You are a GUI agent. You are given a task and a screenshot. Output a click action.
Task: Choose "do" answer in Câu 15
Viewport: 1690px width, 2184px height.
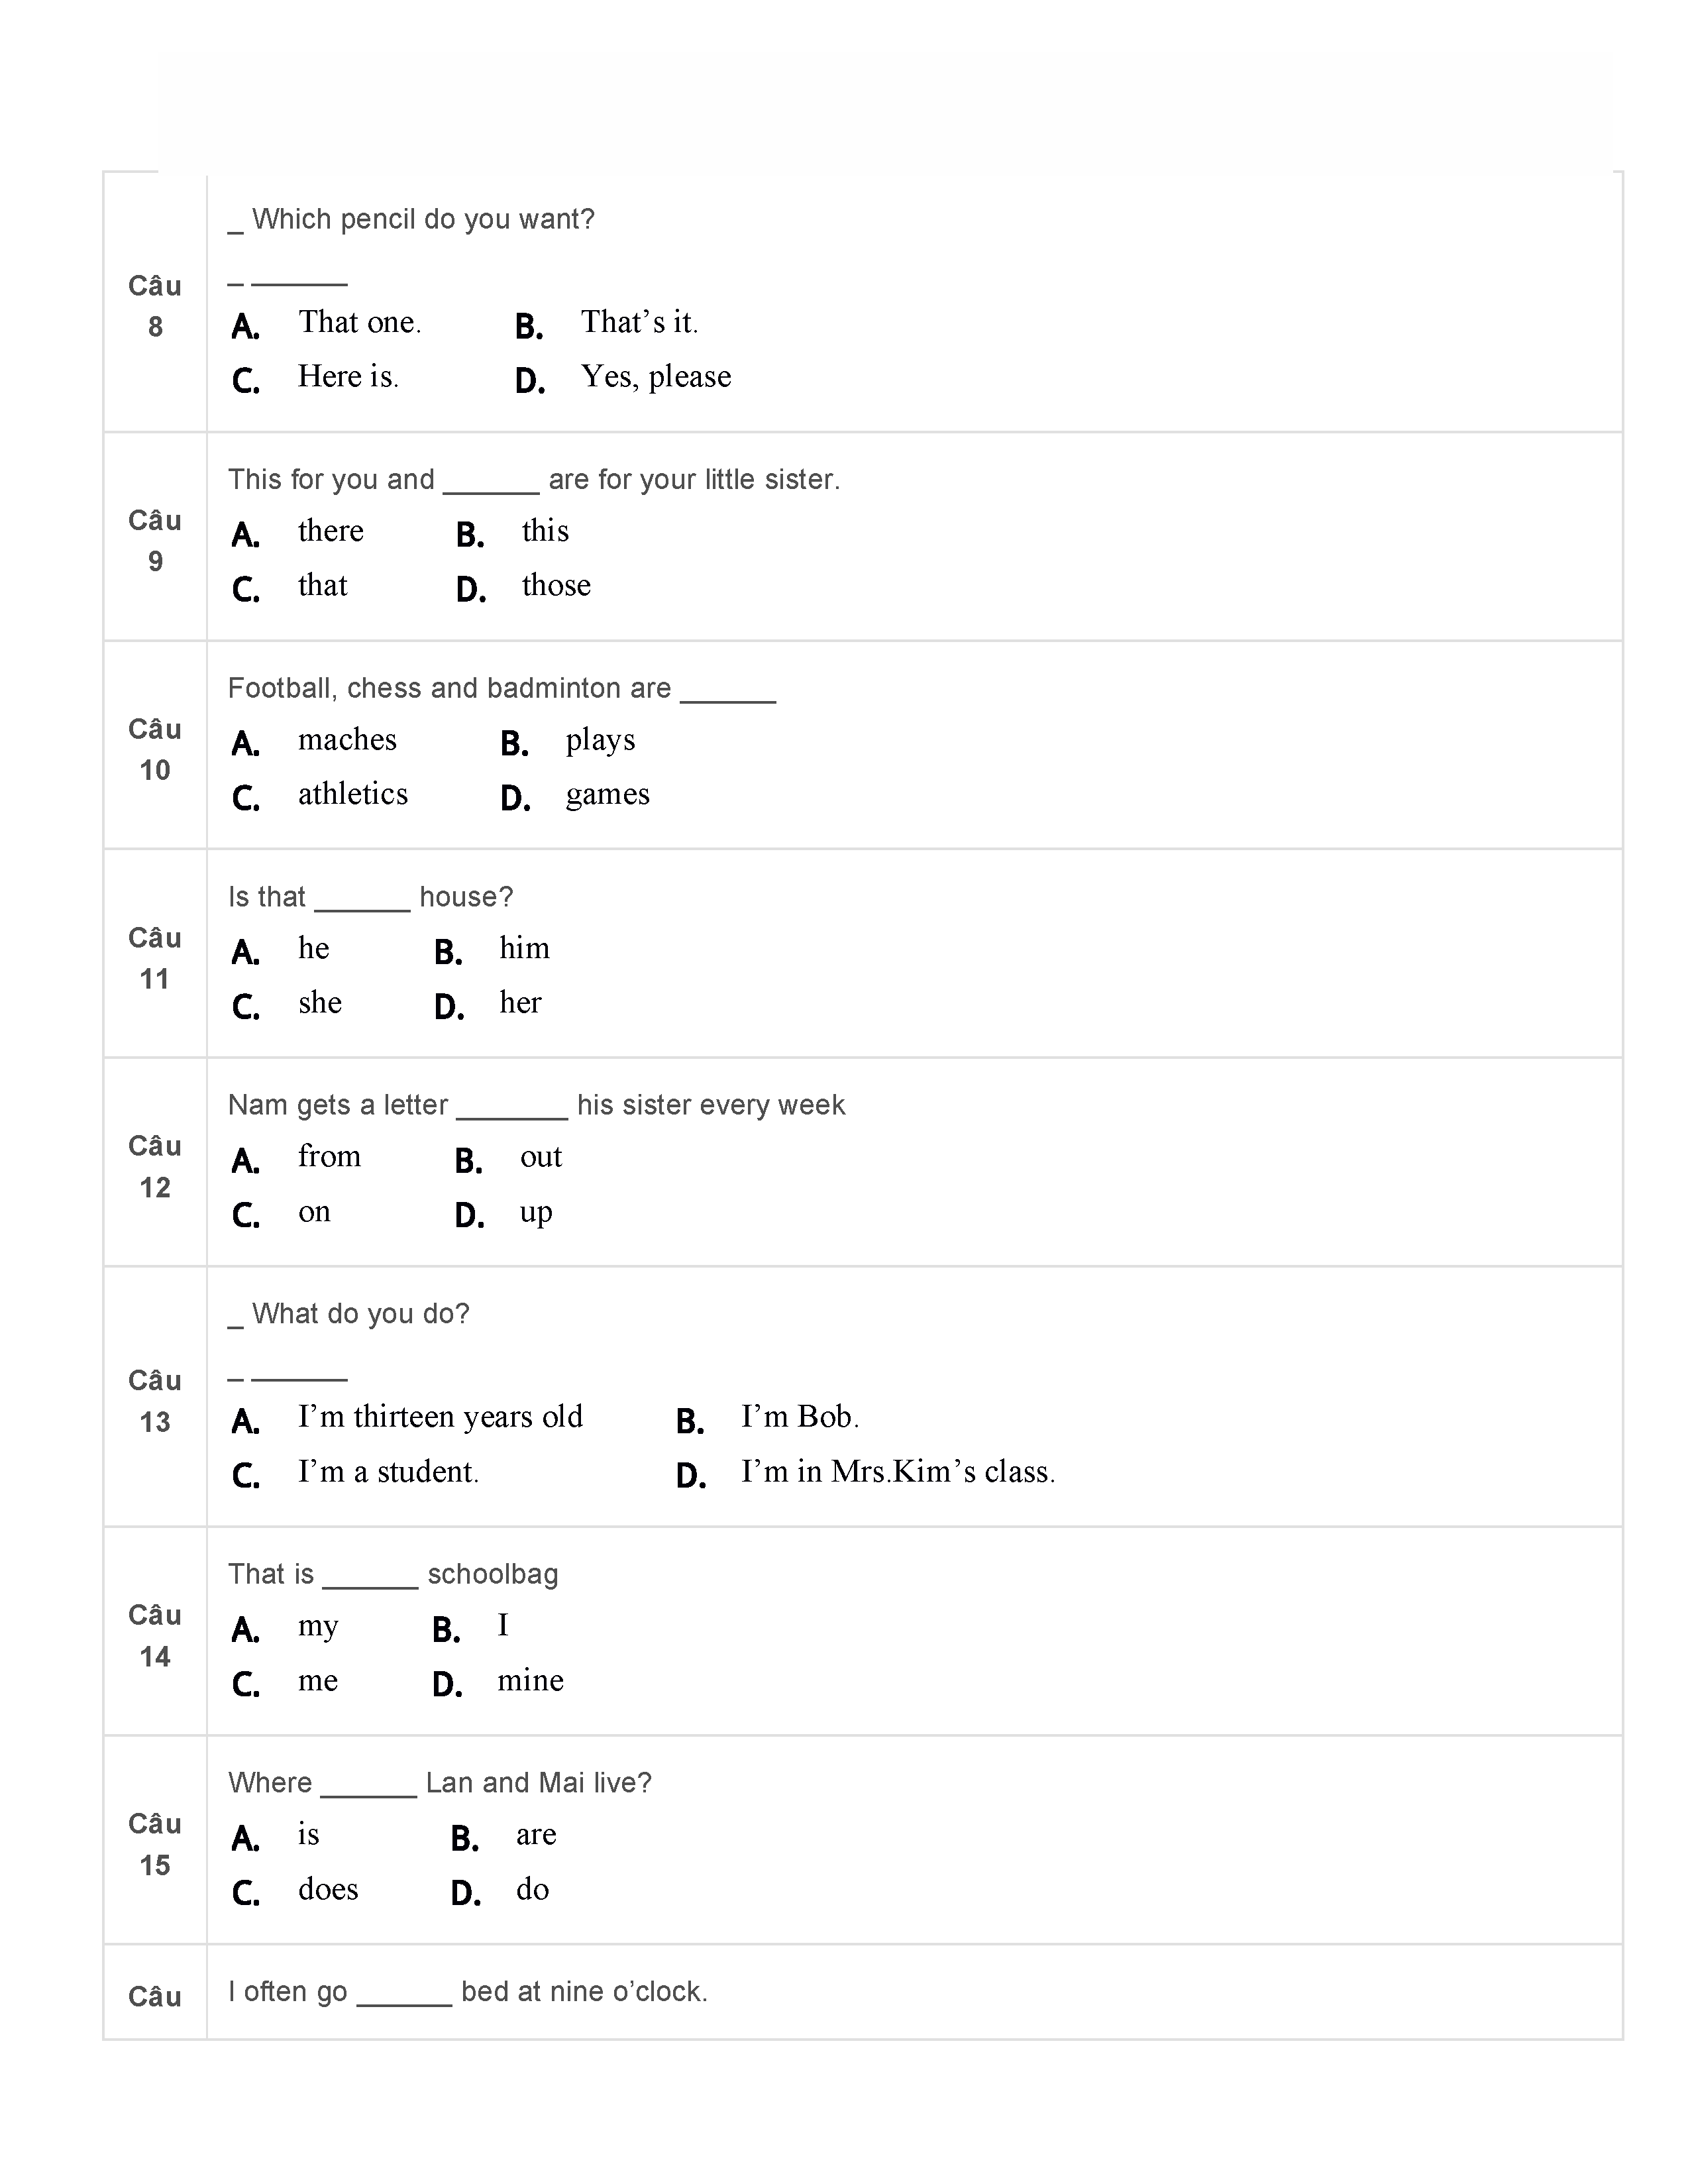[x=532, y=1890]
